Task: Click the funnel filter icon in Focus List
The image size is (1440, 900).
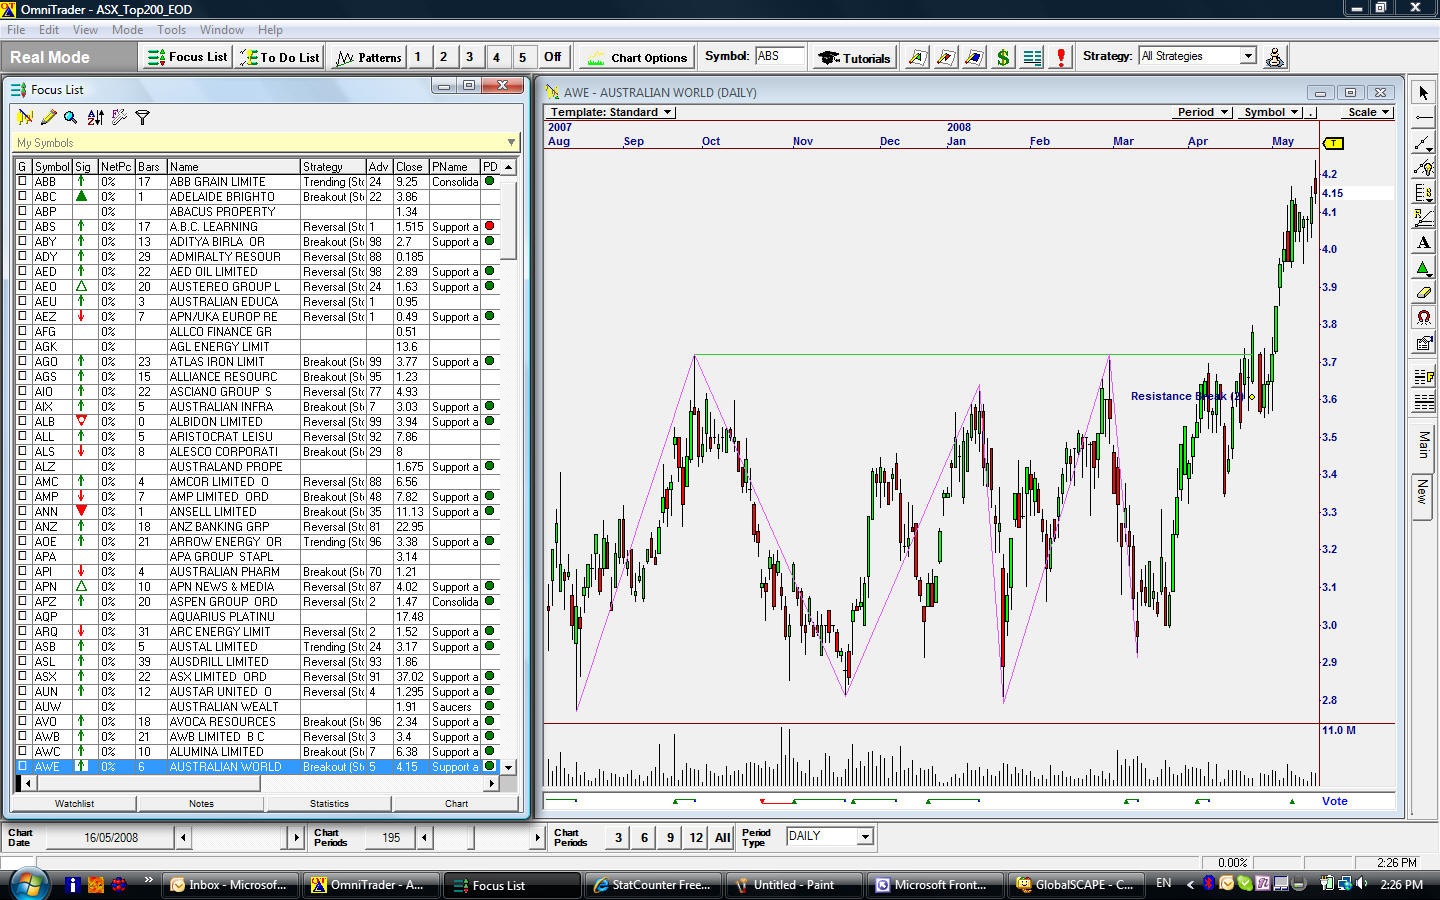Action: pyautogui.click(x=142, y=117)
